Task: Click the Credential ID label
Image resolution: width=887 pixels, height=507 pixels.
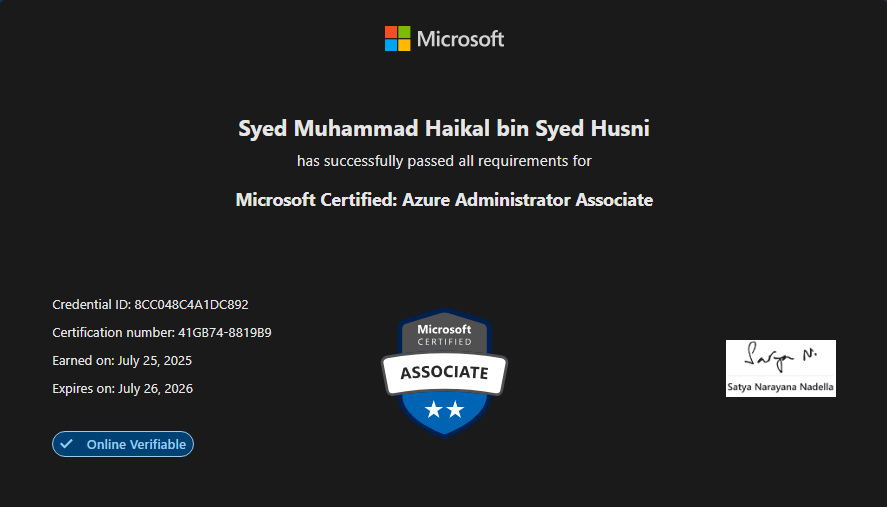Action: (x=91, y=304)
